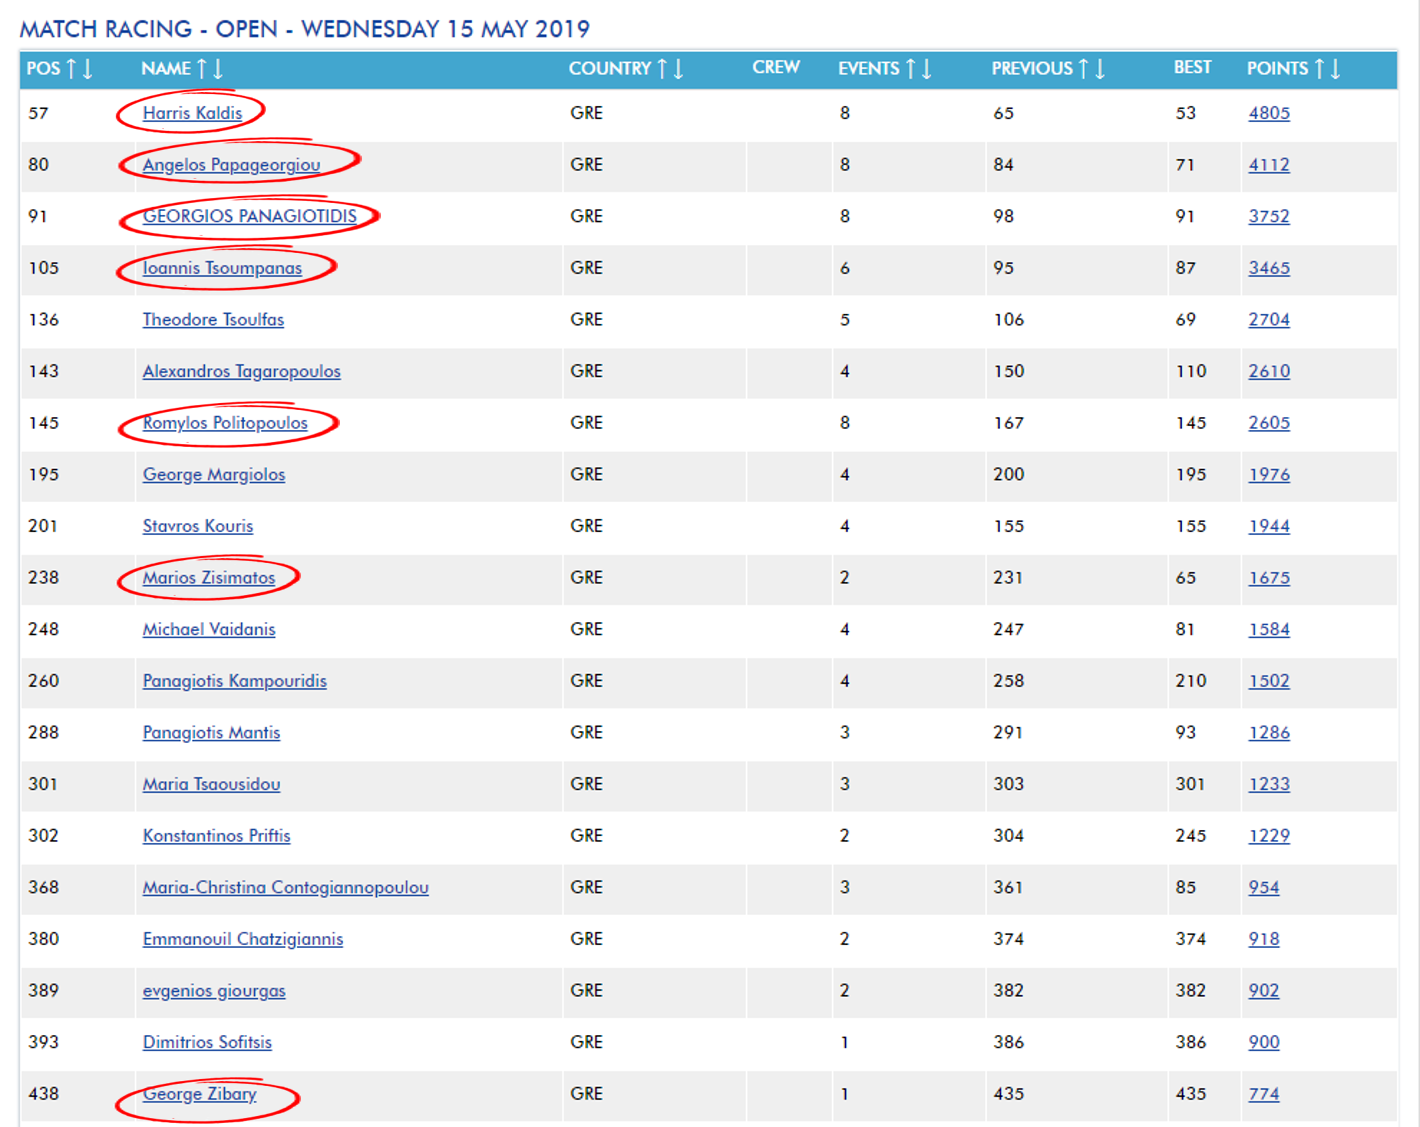Open Angelos Papageorgiou's profile link

click(x=231, y=165)
